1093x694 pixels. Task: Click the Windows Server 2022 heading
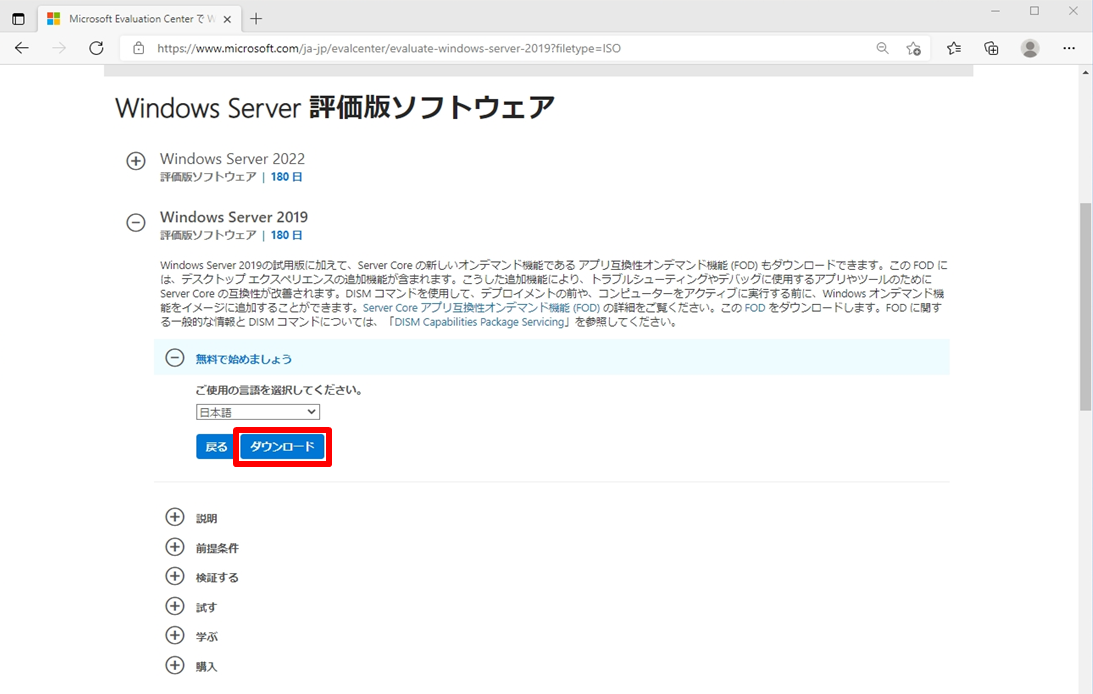click(232, 158)
